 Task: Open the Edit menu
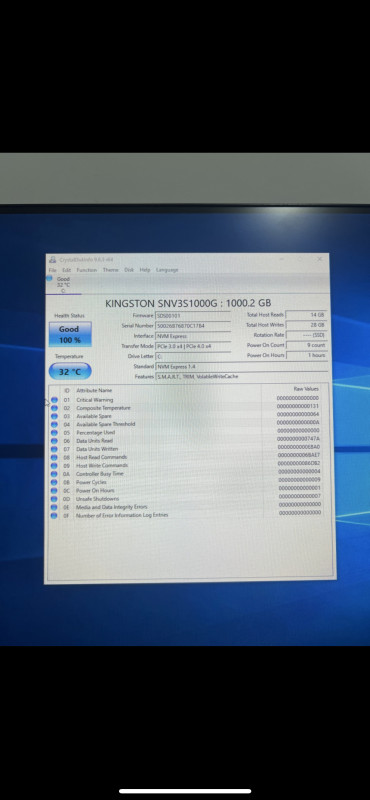coord(66,270)
